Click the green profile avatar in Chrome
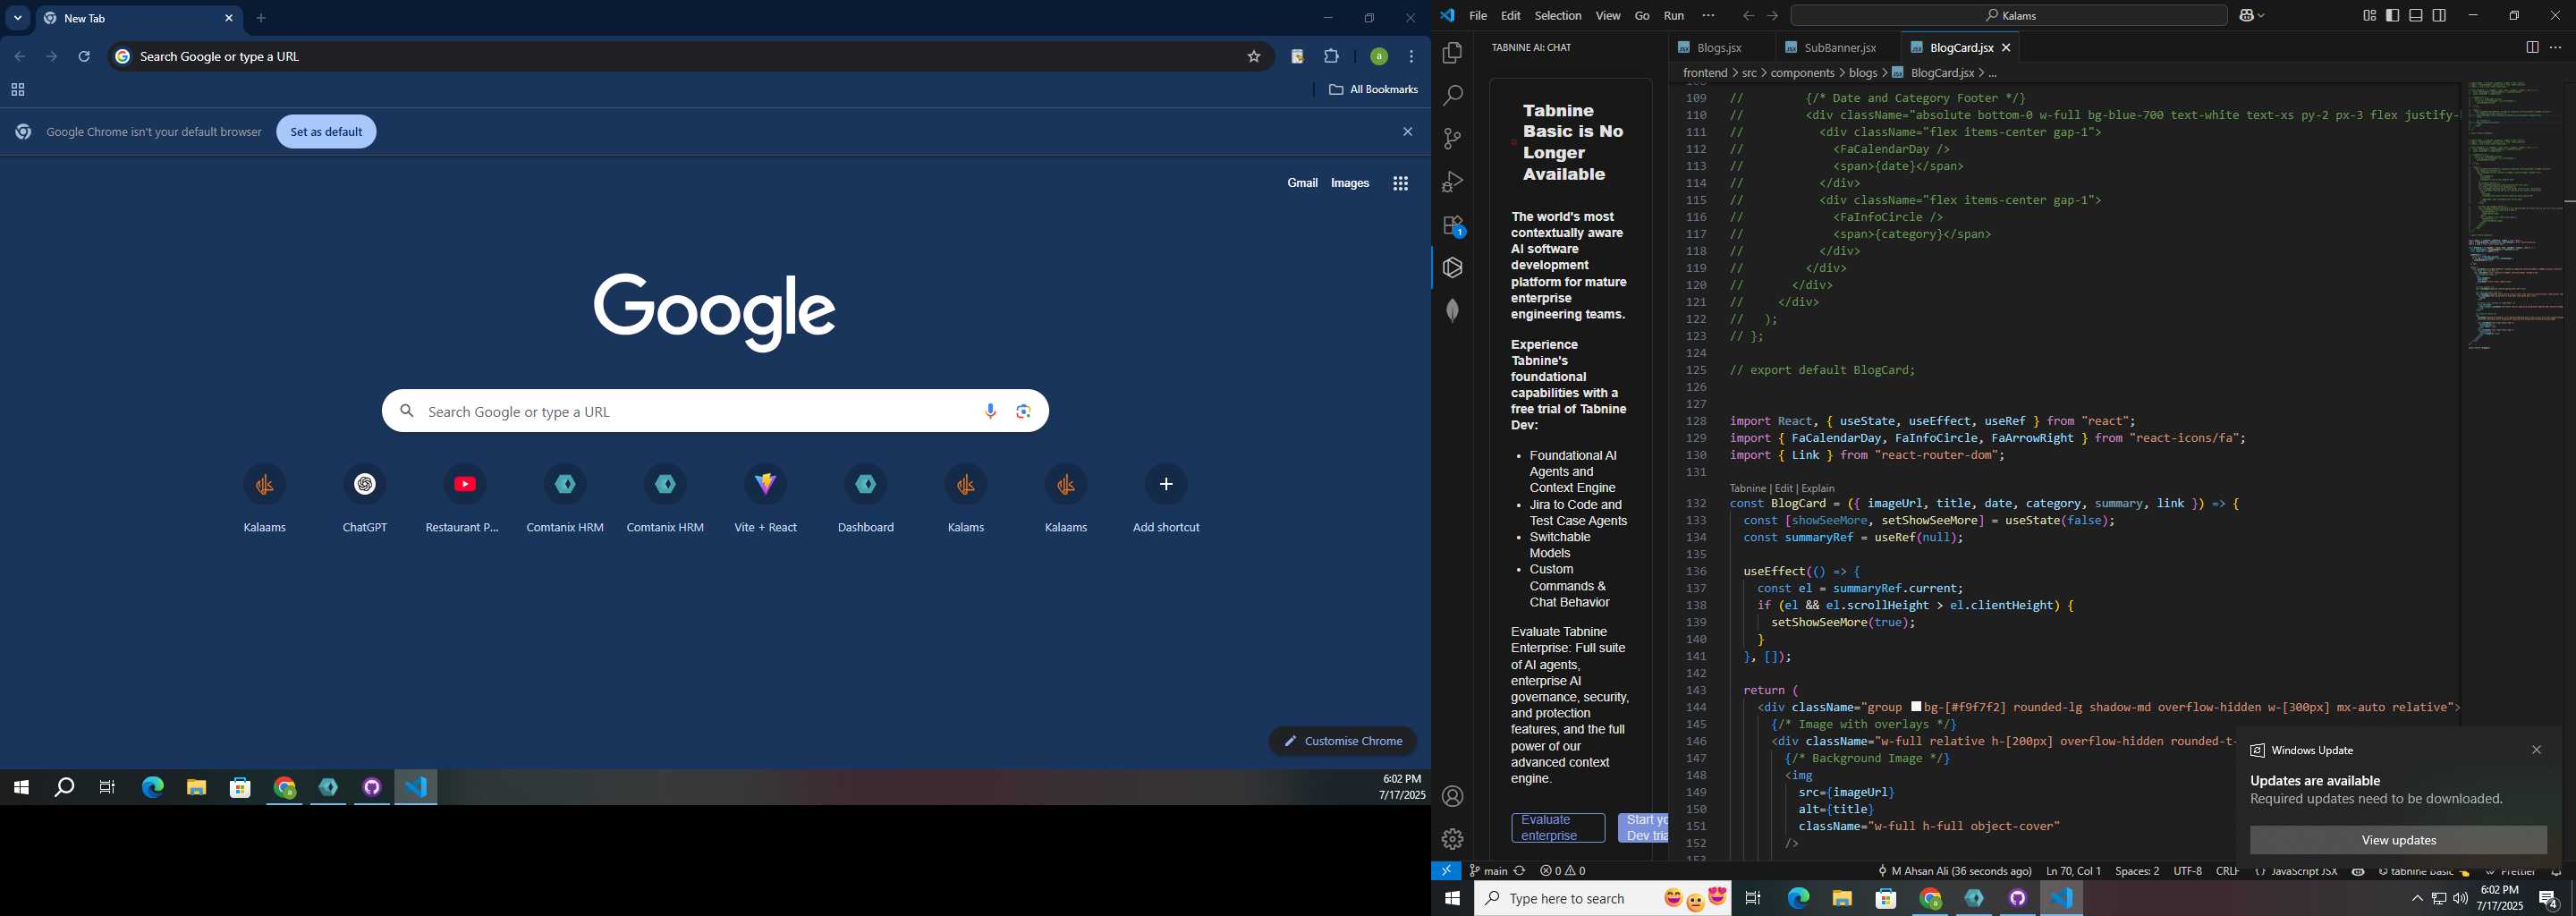Screen dimensions: 2576x916 1378,57
